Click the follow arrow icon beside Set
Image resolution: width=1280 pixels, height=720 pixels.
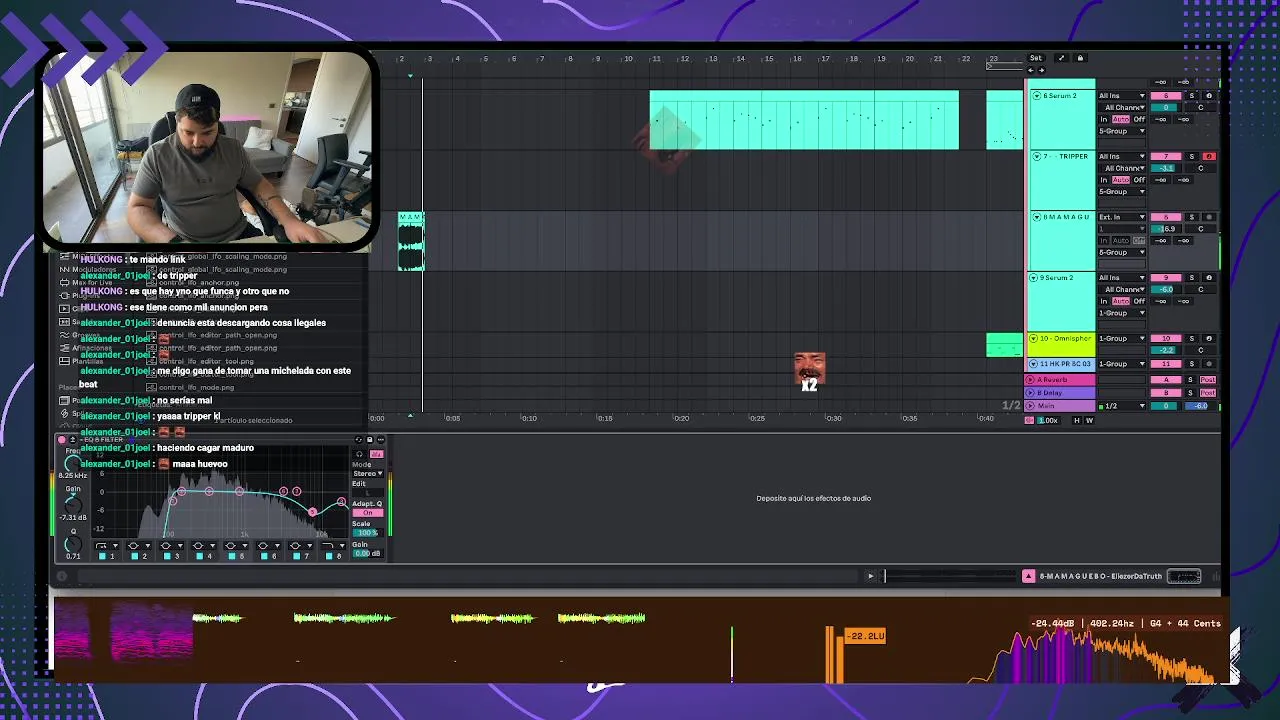coord(1061,58)
